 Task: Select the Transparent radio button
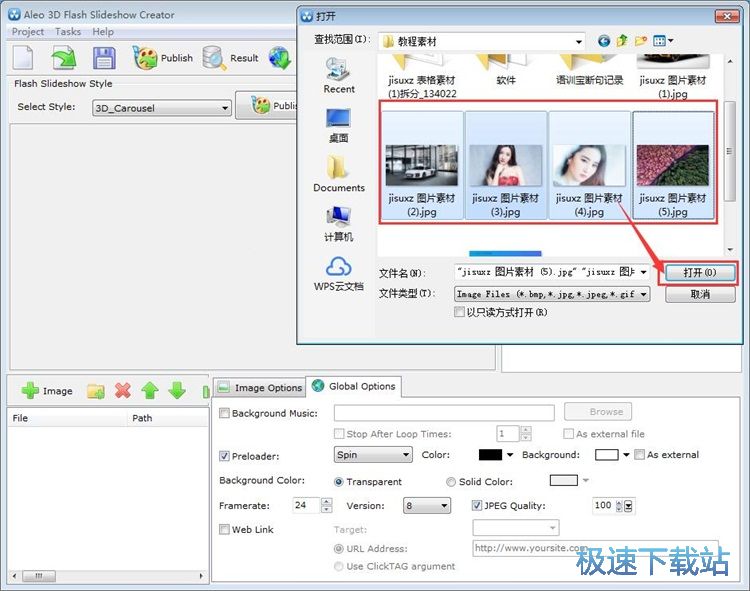339,482
